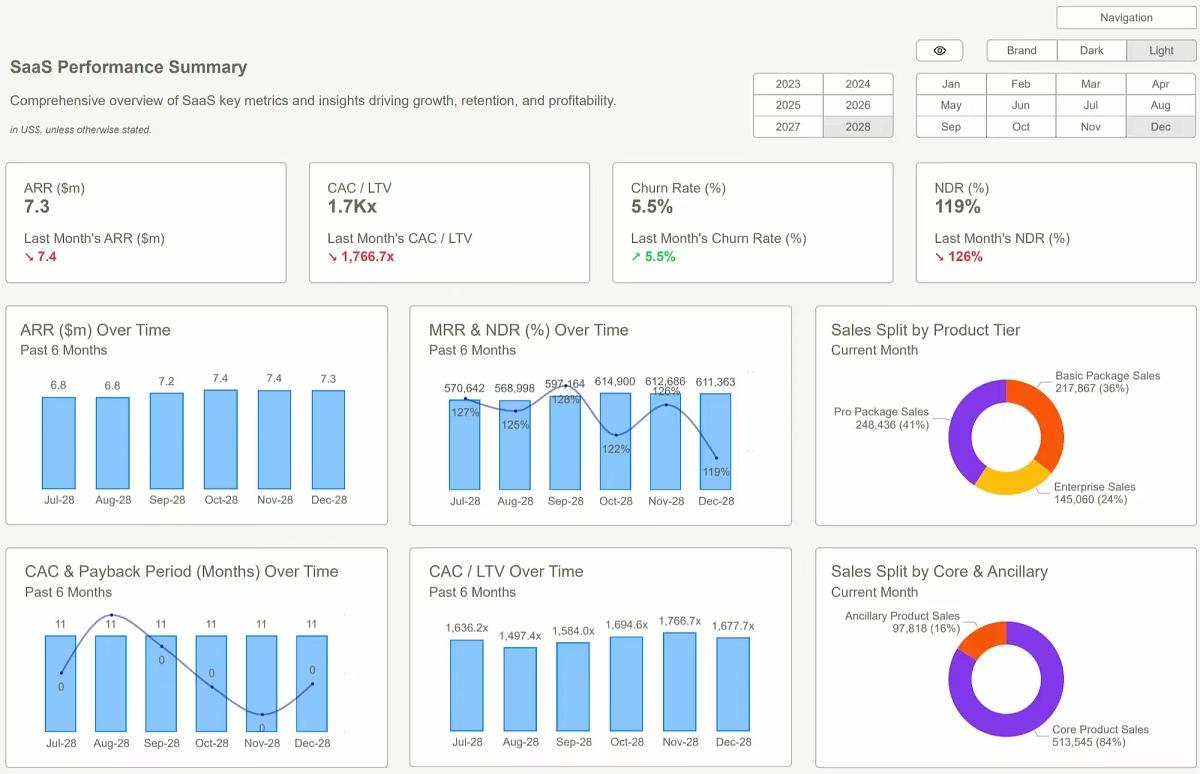Viewport: 1200px width, 774px height.
Task: Select year 2024 in the year slicer
Action: click(x=858, y=84)
